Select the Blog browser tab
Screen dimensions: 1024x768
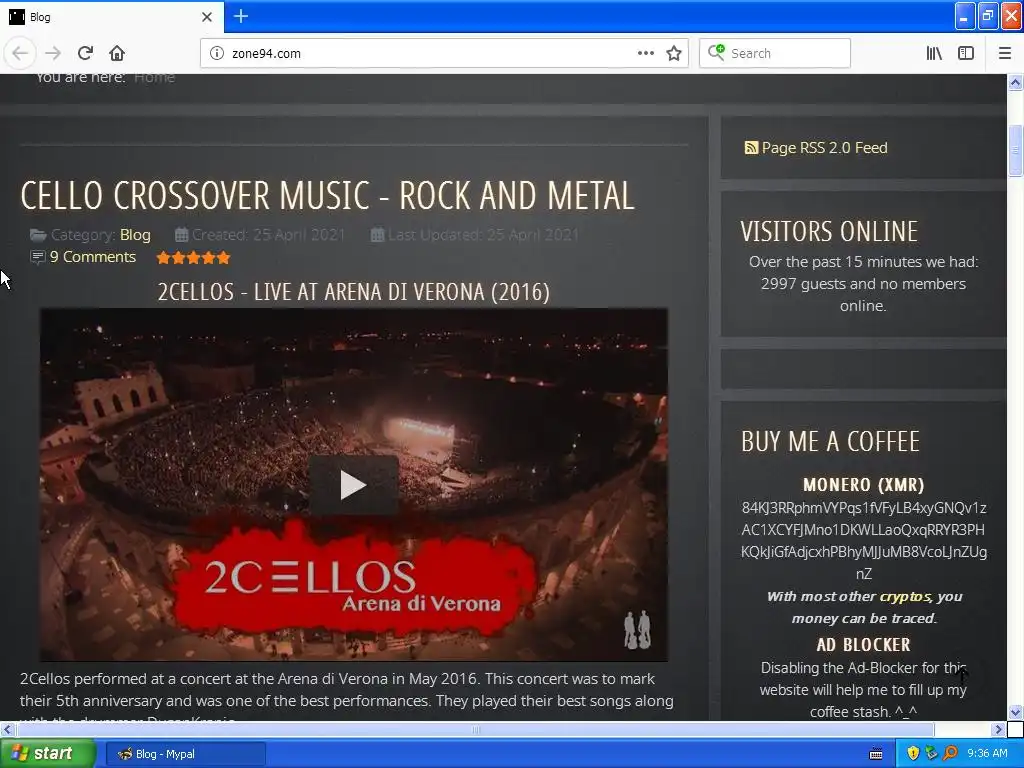coord(111,17)
